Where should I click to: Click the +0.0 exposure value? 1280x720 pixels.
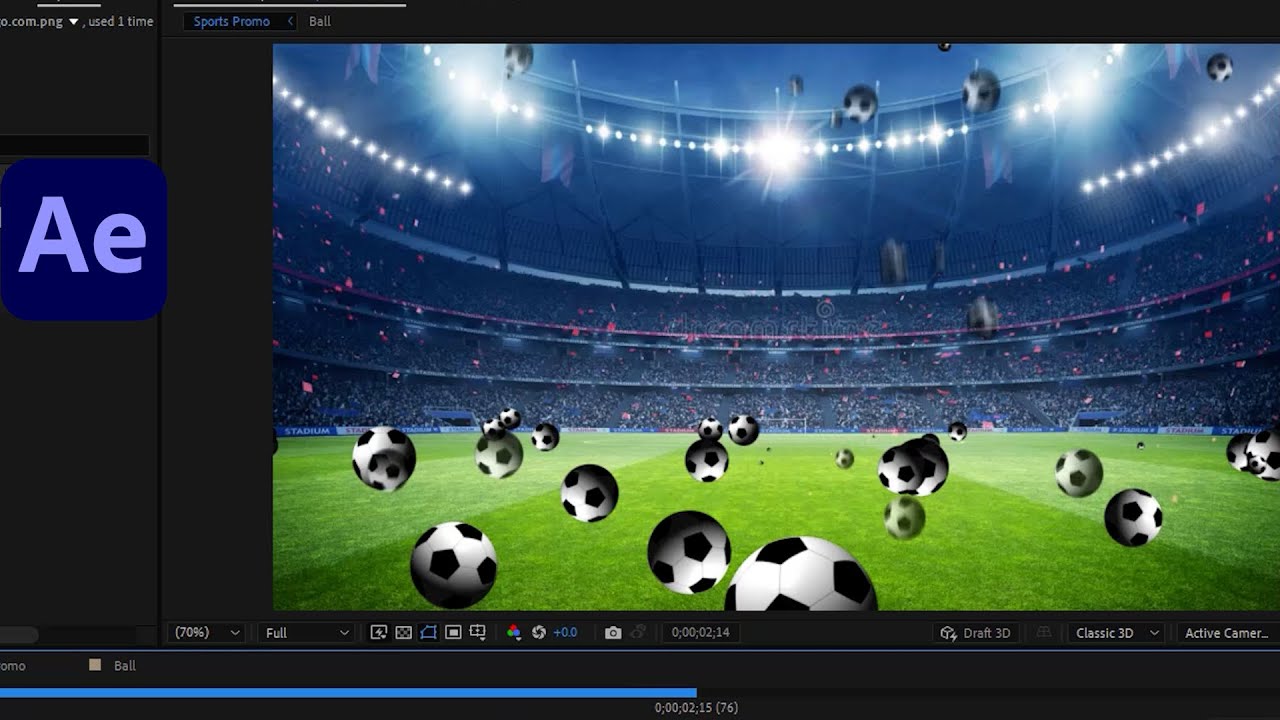[565, 633]
